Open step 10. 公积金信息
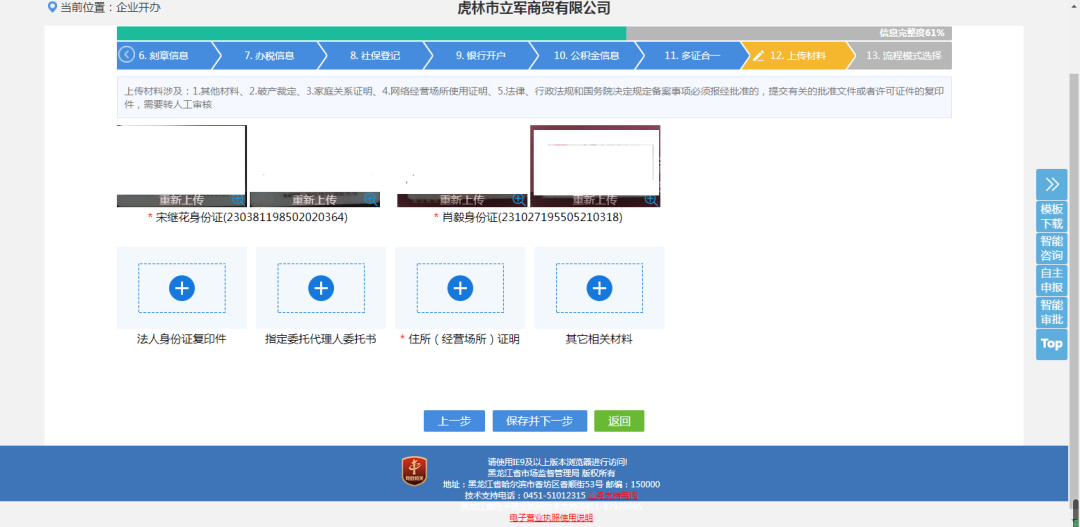Viewport: 1080px width, 527px height. [586, 56]
